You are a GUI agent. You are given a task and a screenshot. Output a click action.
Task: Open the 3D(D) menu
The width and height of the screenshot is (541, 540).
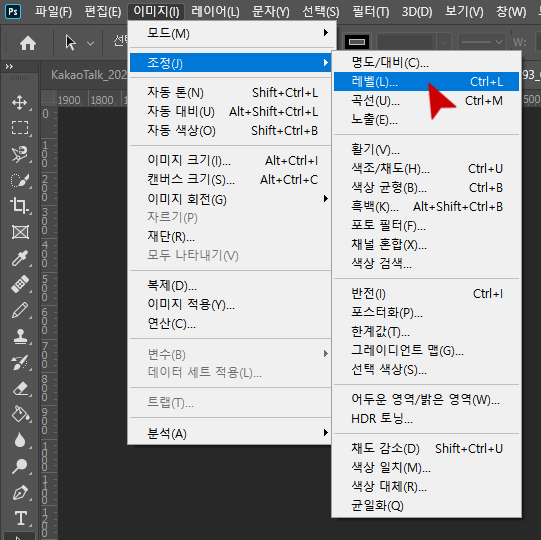pyautogui.click(x=417, y=12)
